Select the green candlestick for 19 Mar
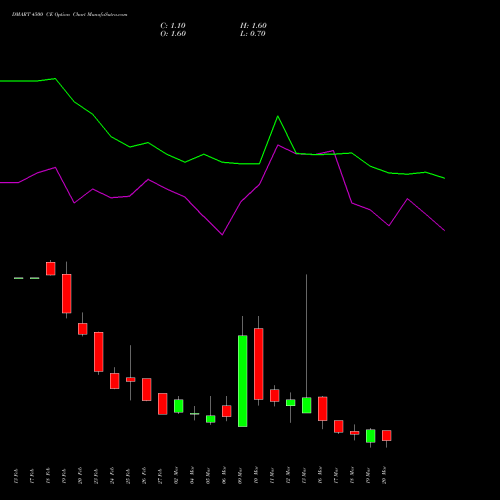Screen dimensions: 500x500 click(371, 436)
